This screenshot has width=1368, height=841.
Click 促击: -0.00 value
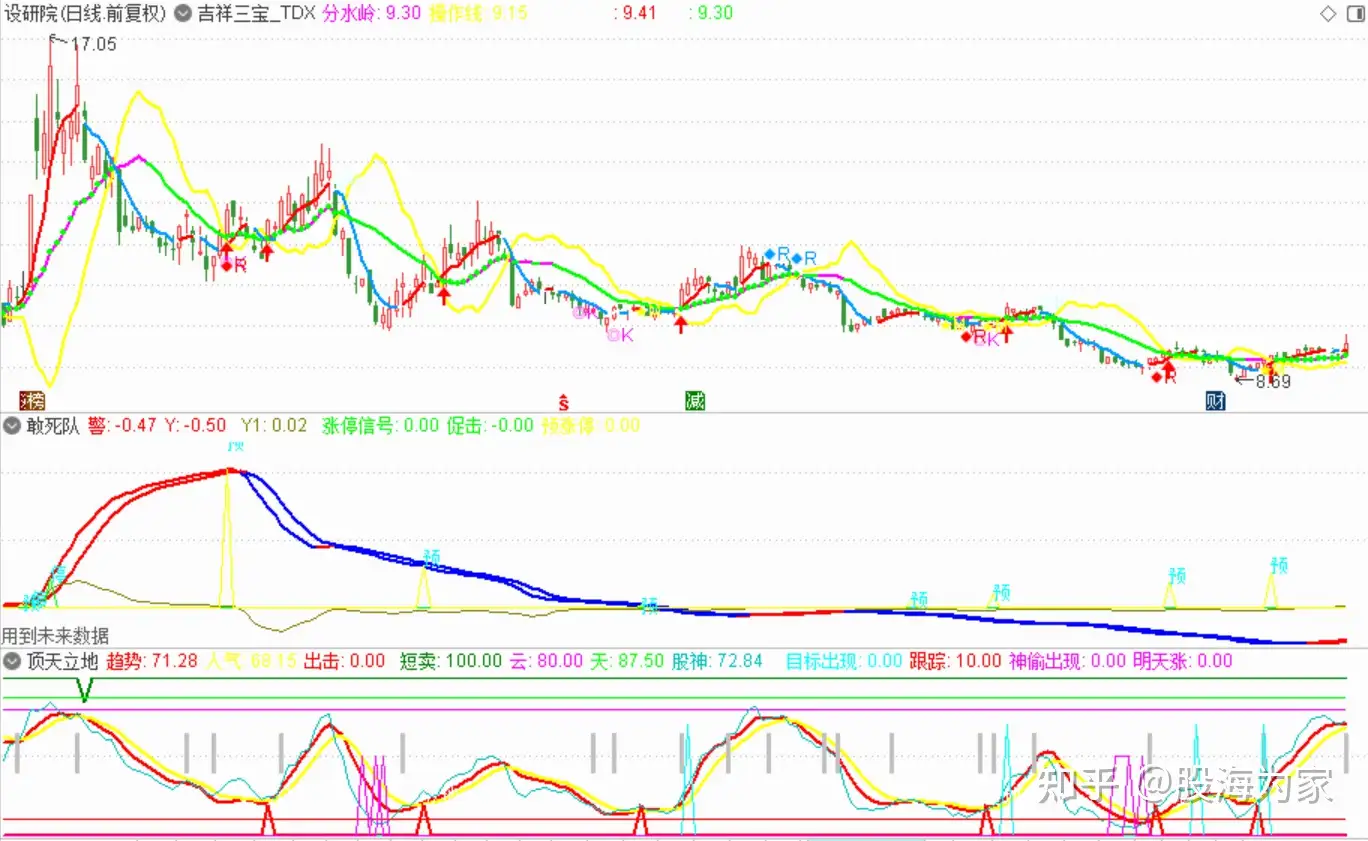click(490, 425)
